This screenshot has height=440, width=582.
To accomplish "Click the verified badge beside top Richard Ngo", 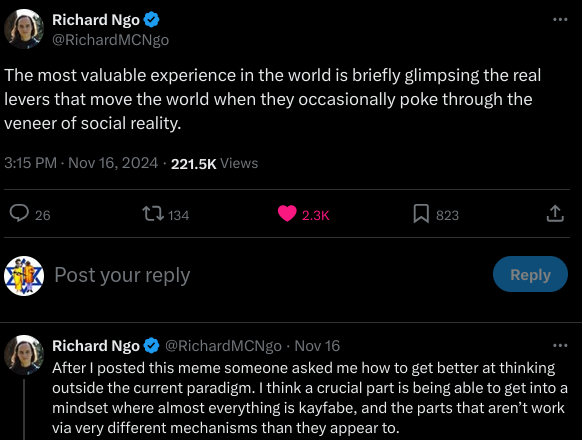I will coord(151,20).
